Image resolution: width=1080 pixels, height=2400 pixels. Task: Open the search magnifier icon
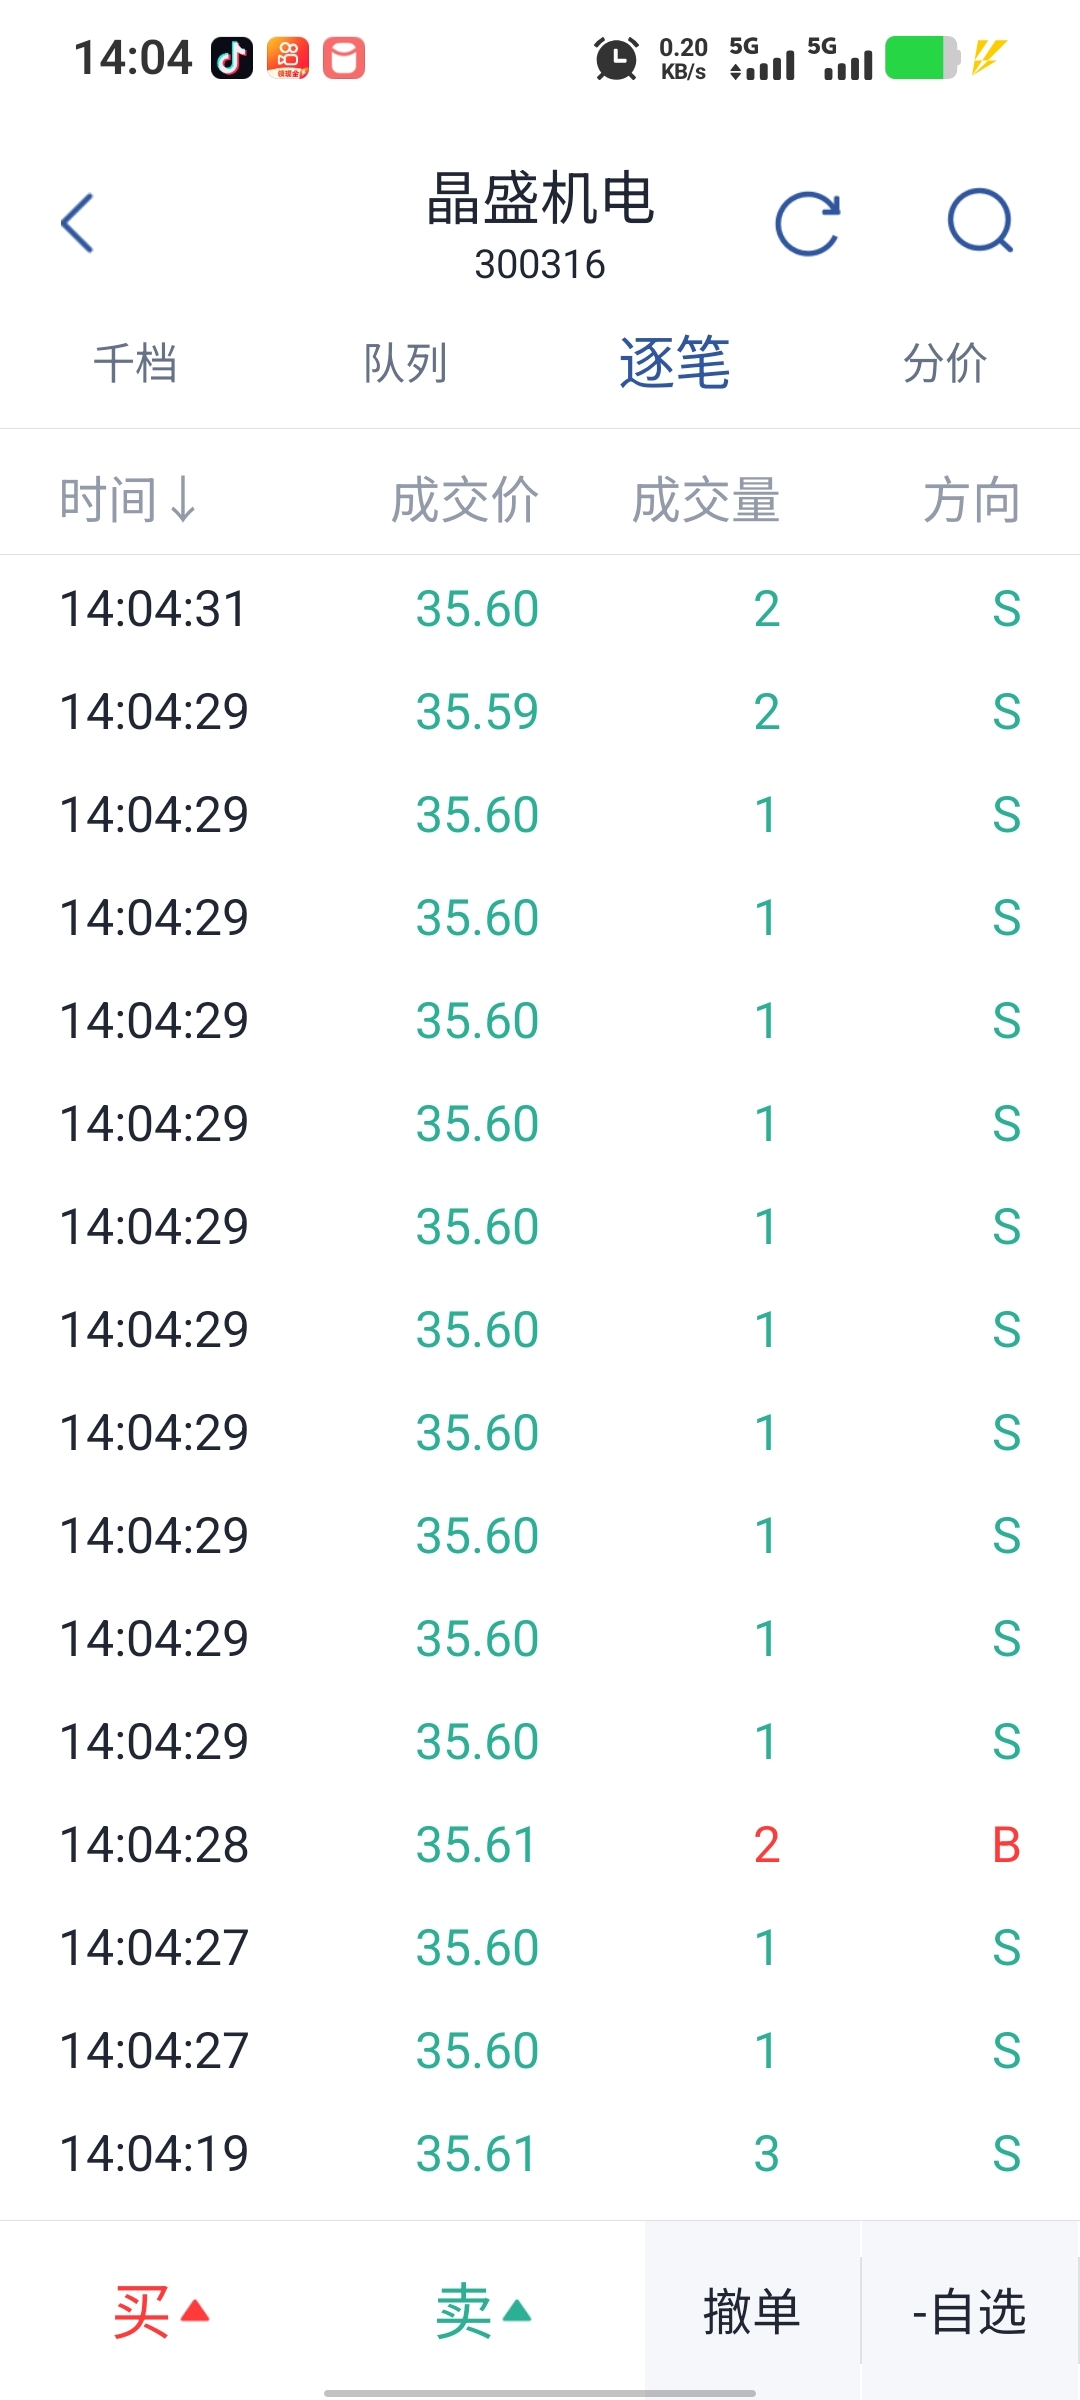pyautogui.click(x=980, y=222)
